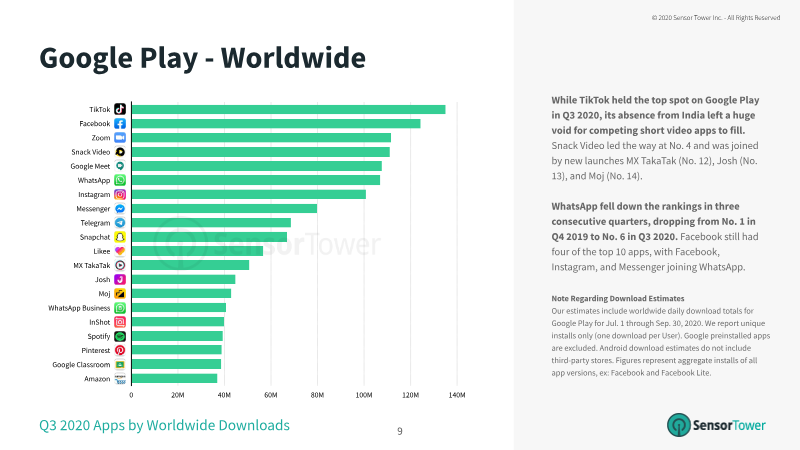Click the 'Snack Video' chart label
Screen dimensions: 800x450
(x=91, y=152)
